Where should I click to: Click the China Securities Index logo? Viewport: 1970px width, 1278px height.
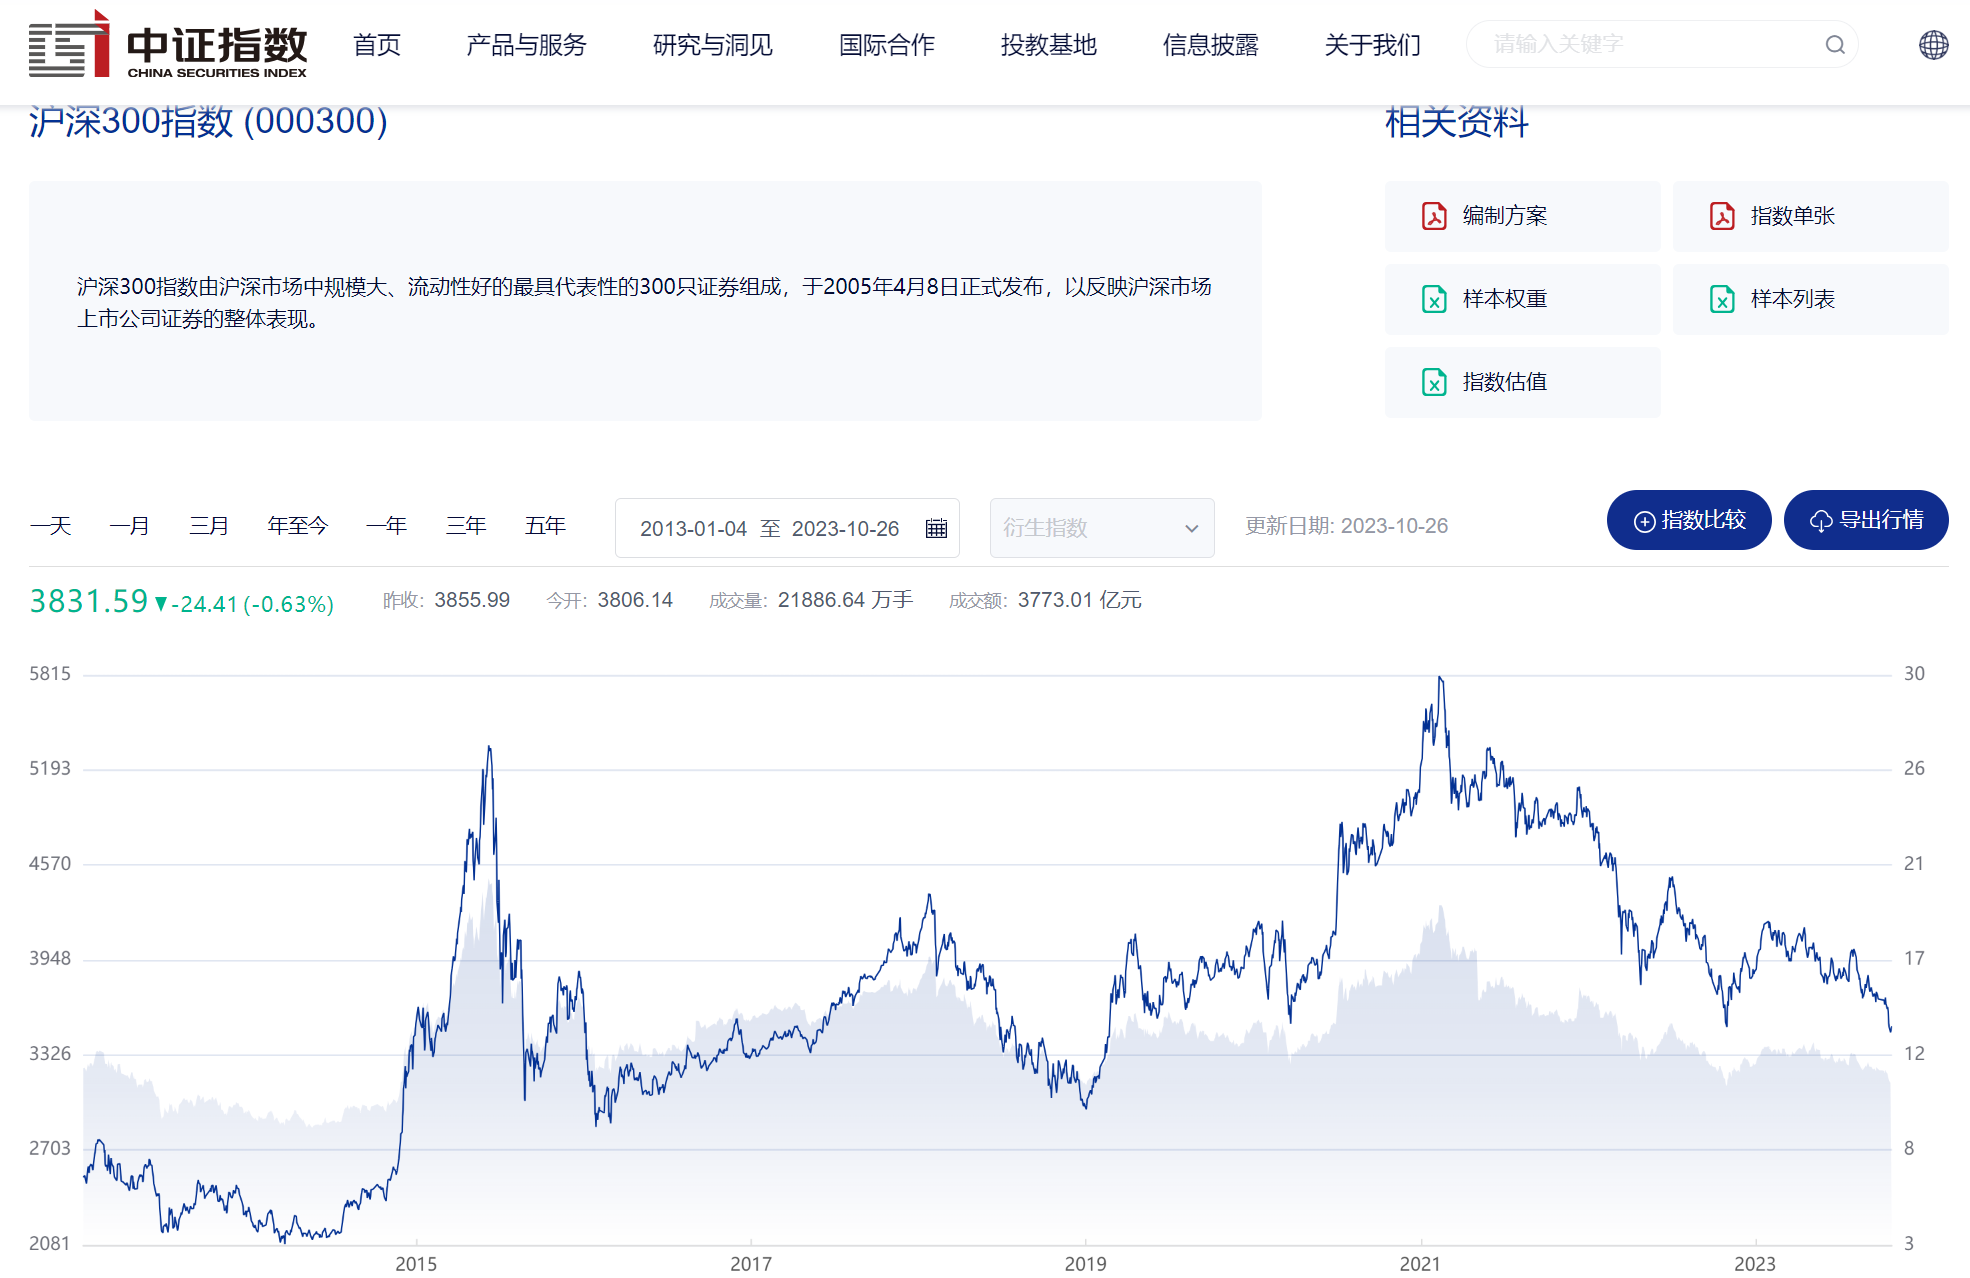(168, 44)
